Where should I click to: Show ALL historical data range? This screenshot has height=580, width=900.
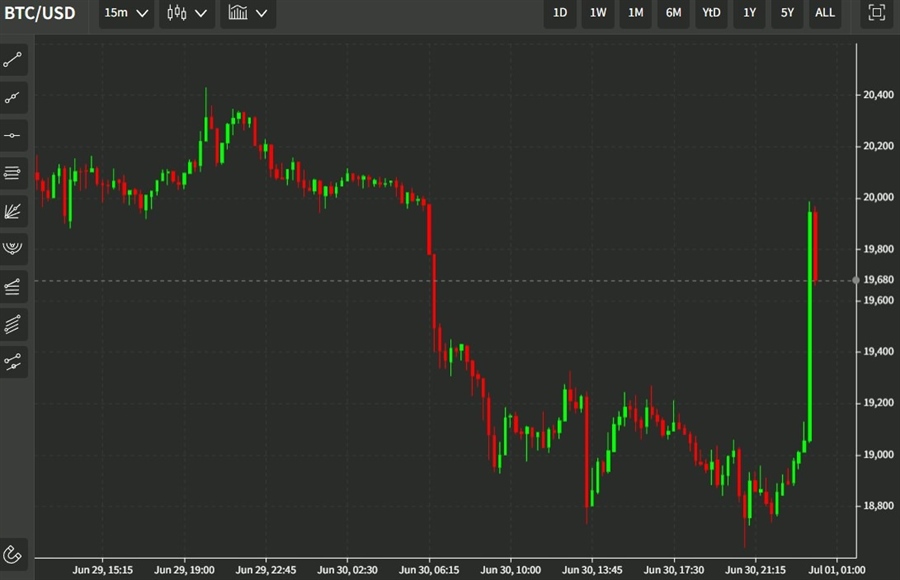point(825,13)
